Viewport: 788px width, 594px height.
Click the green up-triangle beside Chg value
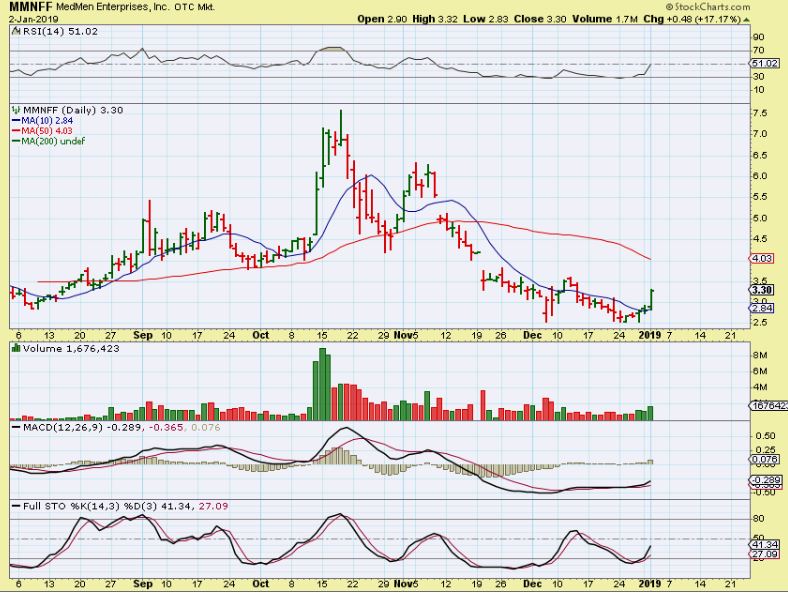point(746,20)
